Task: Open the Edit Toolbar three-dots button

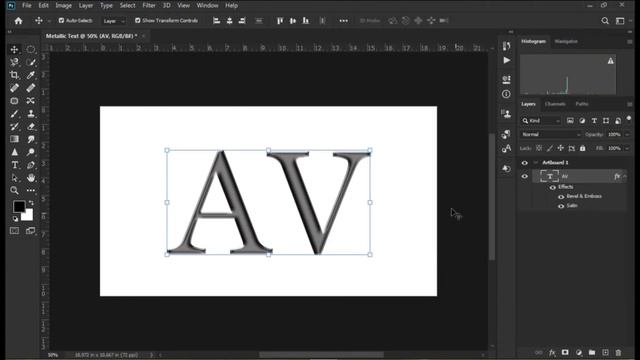Action: click(31, 191)
